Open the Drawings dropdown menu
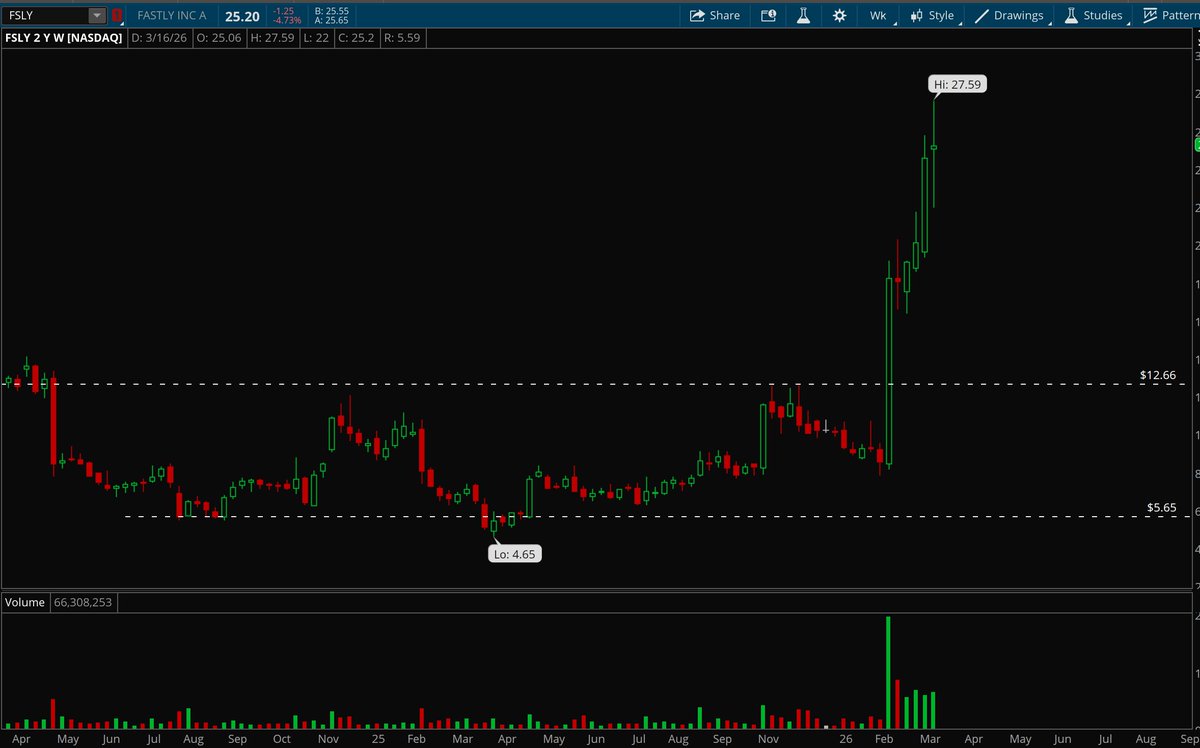The height and width of the screenshot is (748, 1200). tap(1010, 15)
